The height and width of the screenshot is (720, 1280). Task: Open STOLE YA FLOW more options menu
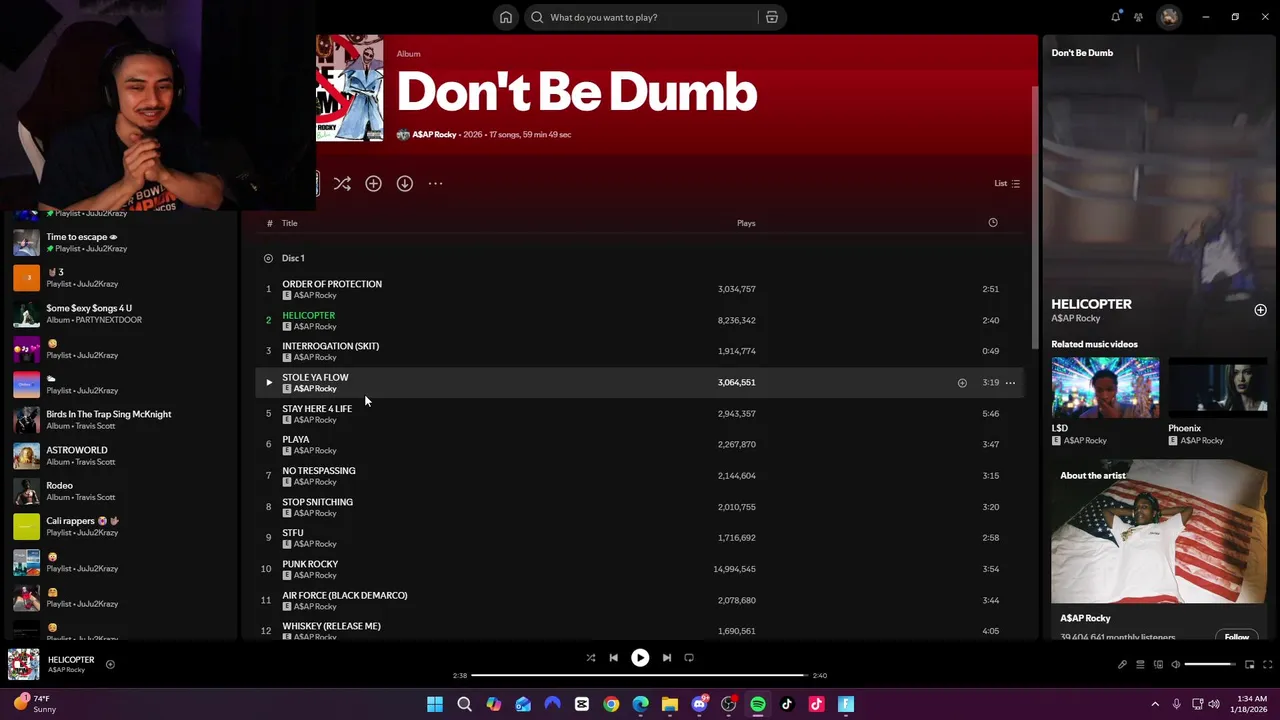click(1010, 382)
